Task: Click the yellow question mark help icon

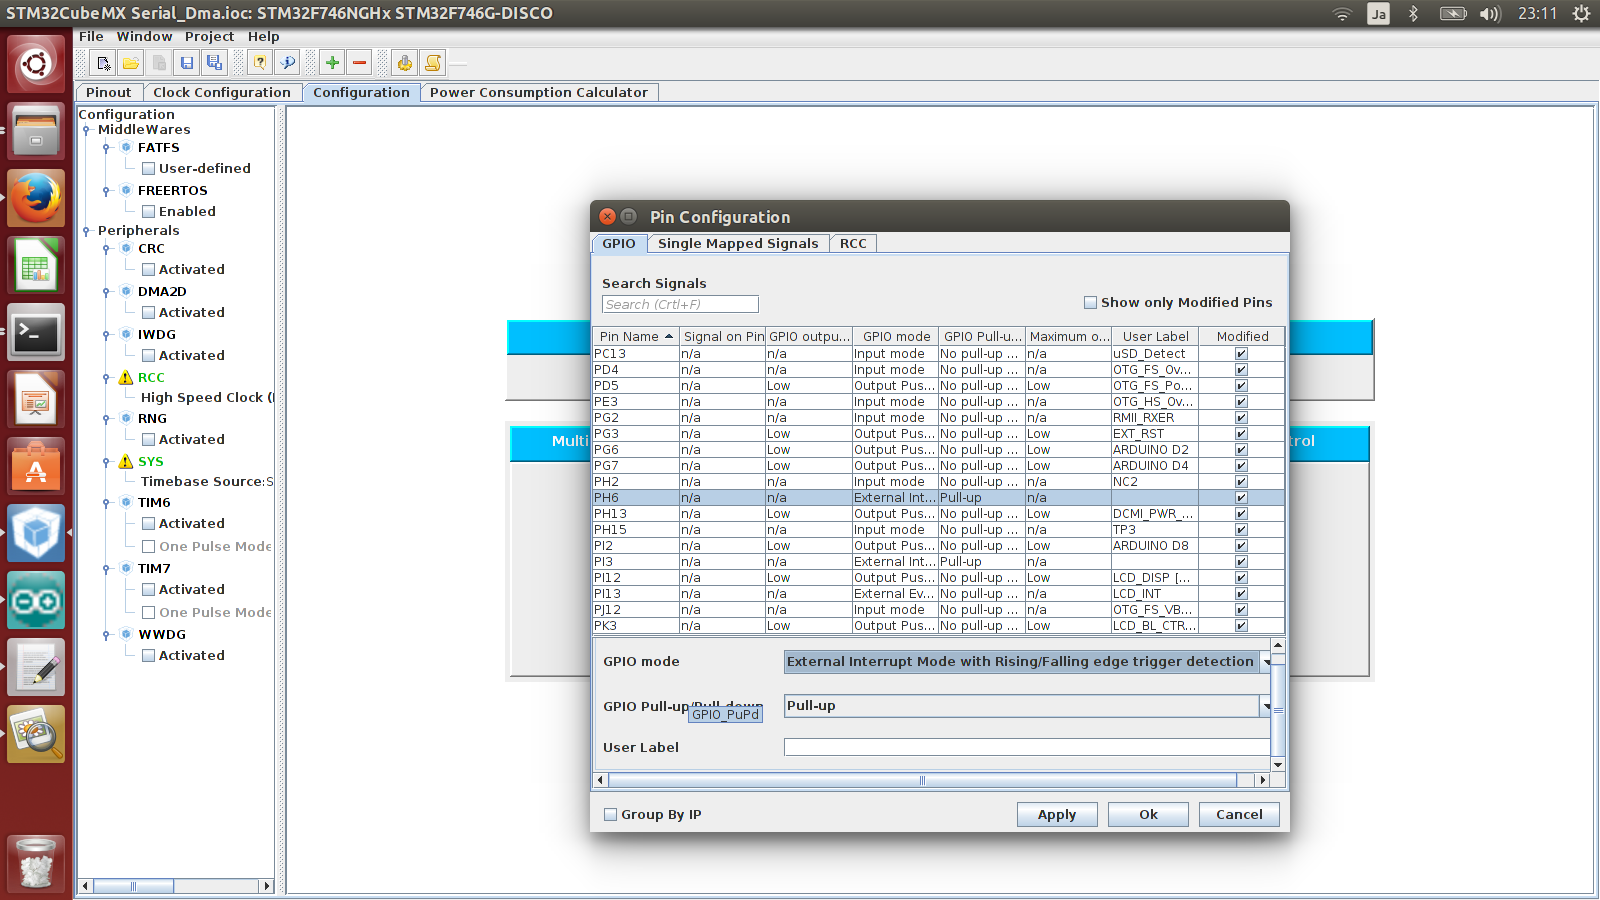Action: [x=260, y=63]
